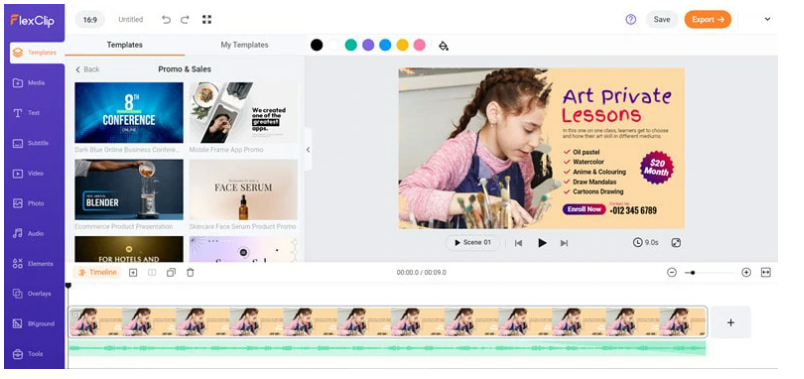804x379 pixels.
Task: Zoom in the timeline with plus icon
Action: click(x=746, y=272)
